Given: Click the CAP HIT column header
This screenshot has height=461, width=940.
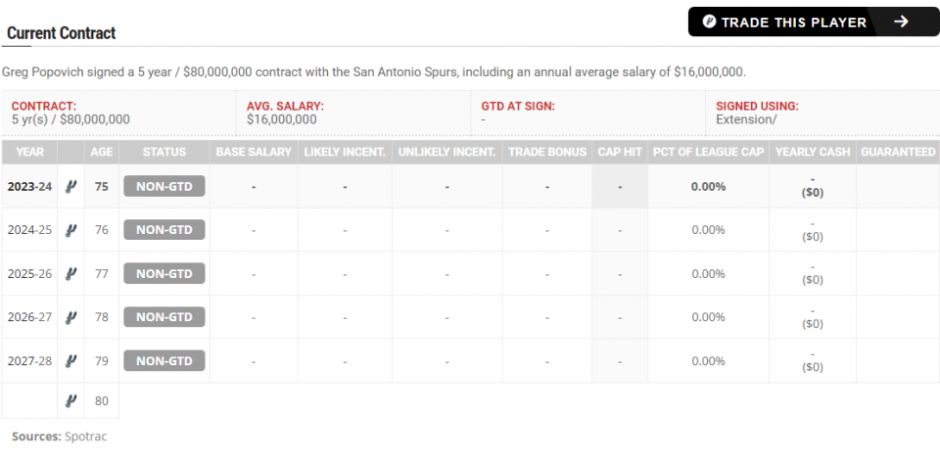Looking at the screenshot, I should click(620, 152).
